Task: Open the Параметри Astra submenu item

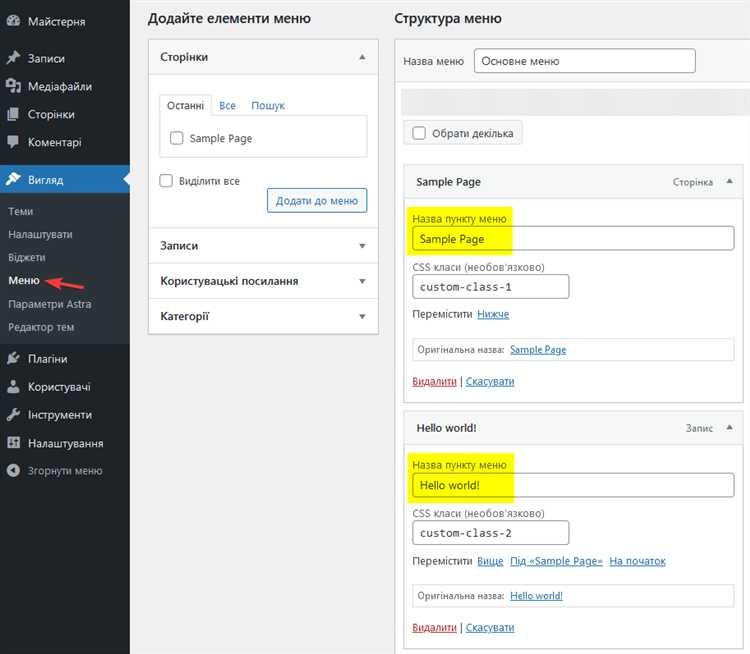Action: 50,304
